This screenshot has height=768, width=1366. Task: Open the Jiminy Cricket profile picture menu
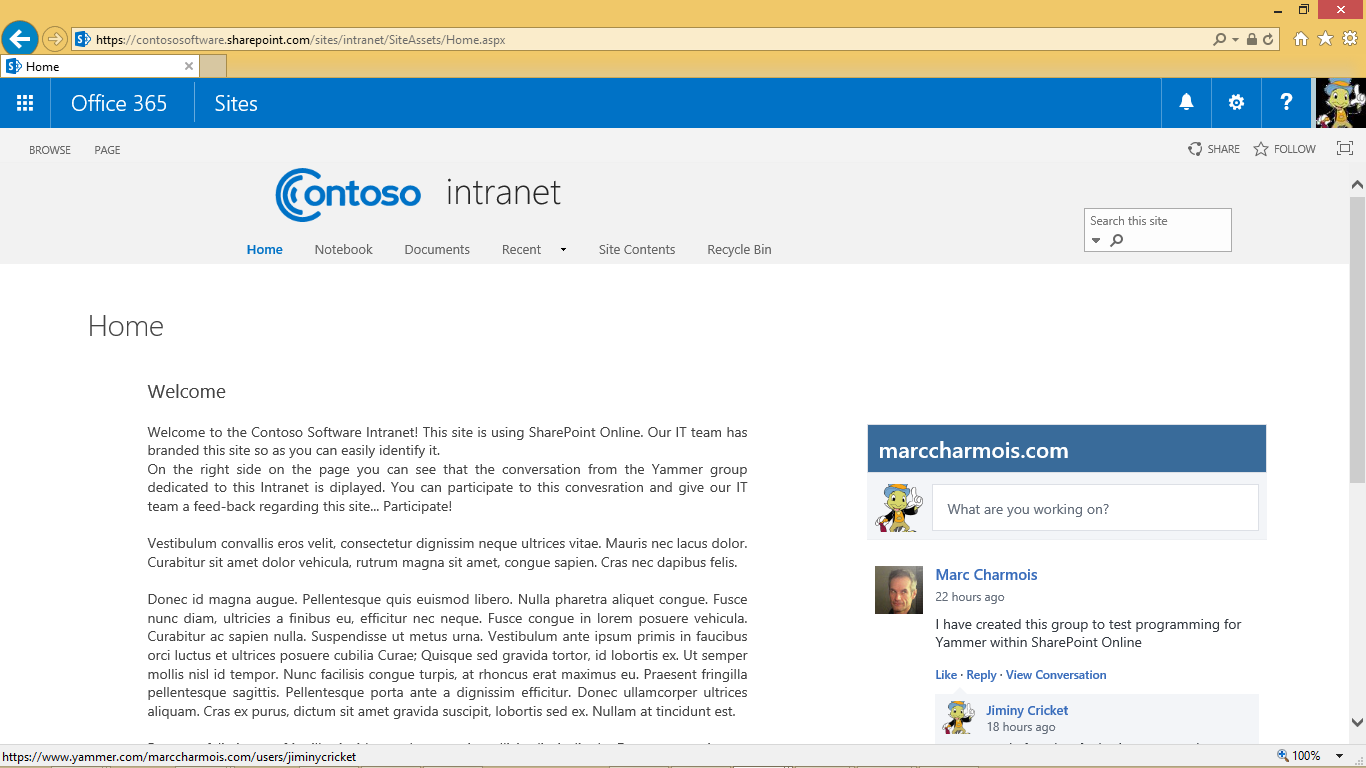tap(1340, 103)
